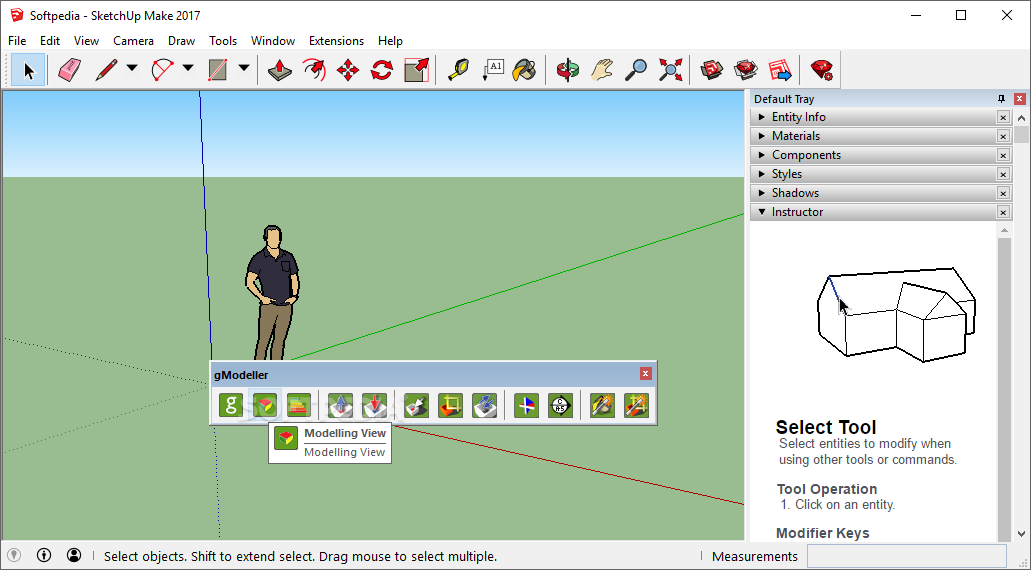Open the 3D Warehouse icon
Image resolution: width=1031 pixels, height=570 pixels.
coord(711,70)
